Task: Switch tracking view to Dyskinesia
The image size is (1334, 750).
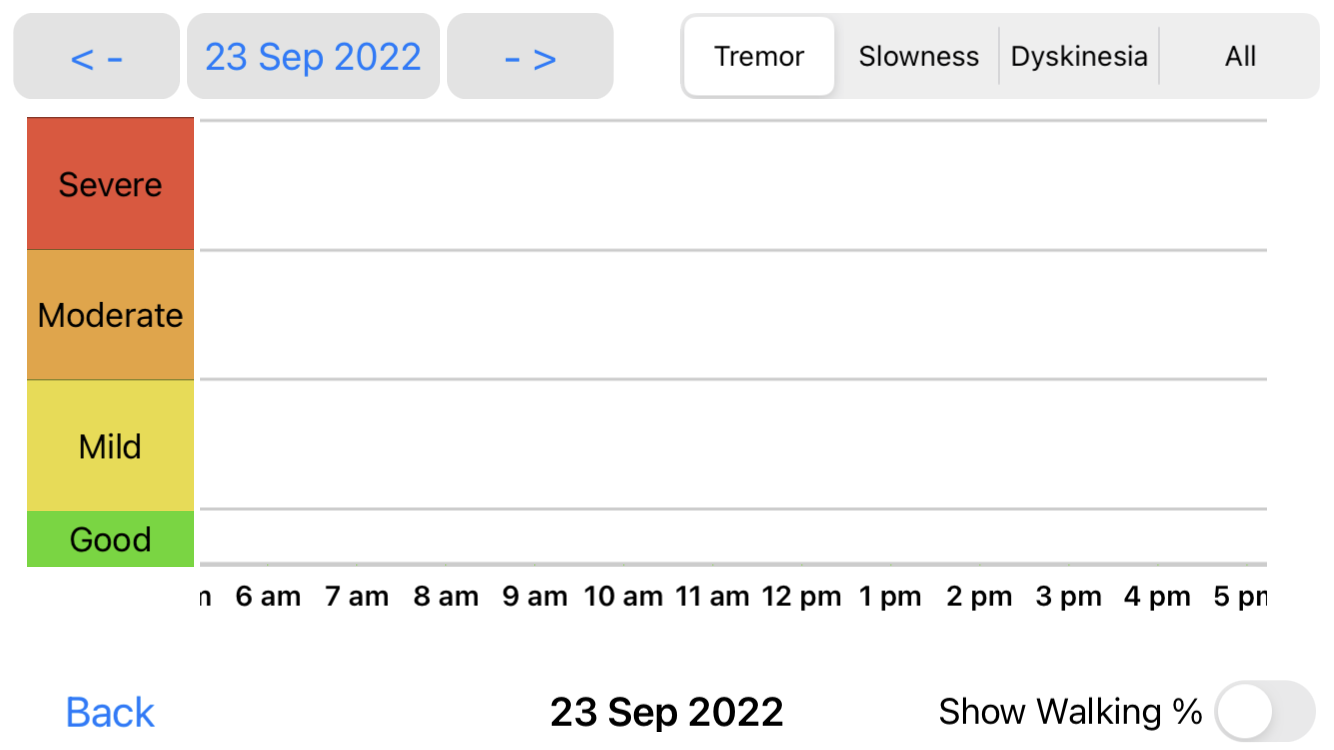Action: (x=1079, y=56)
